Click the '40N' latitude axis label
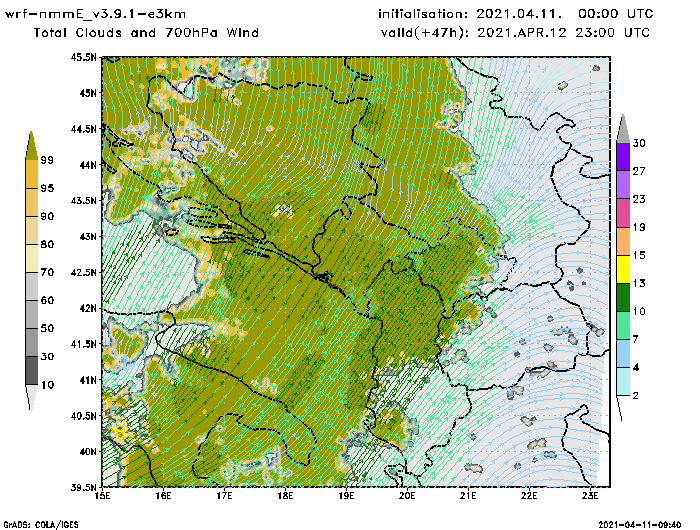The image size is (700, 530). click(x=88, y=451)
